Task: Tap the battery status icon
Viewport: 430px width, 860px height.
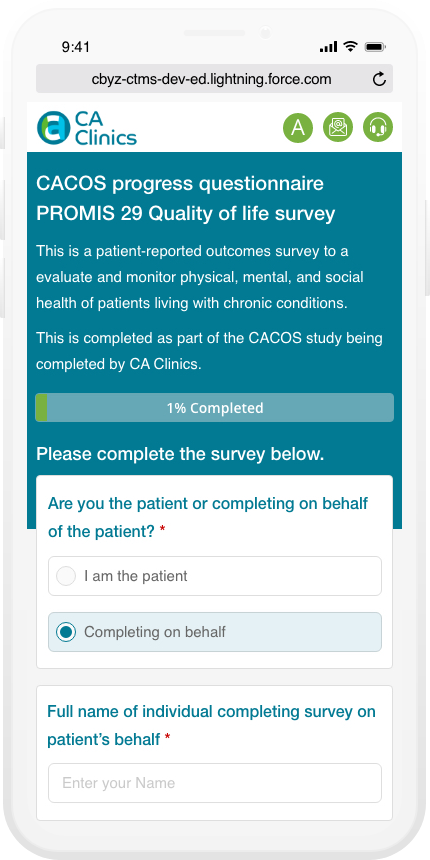Action: 376,47
